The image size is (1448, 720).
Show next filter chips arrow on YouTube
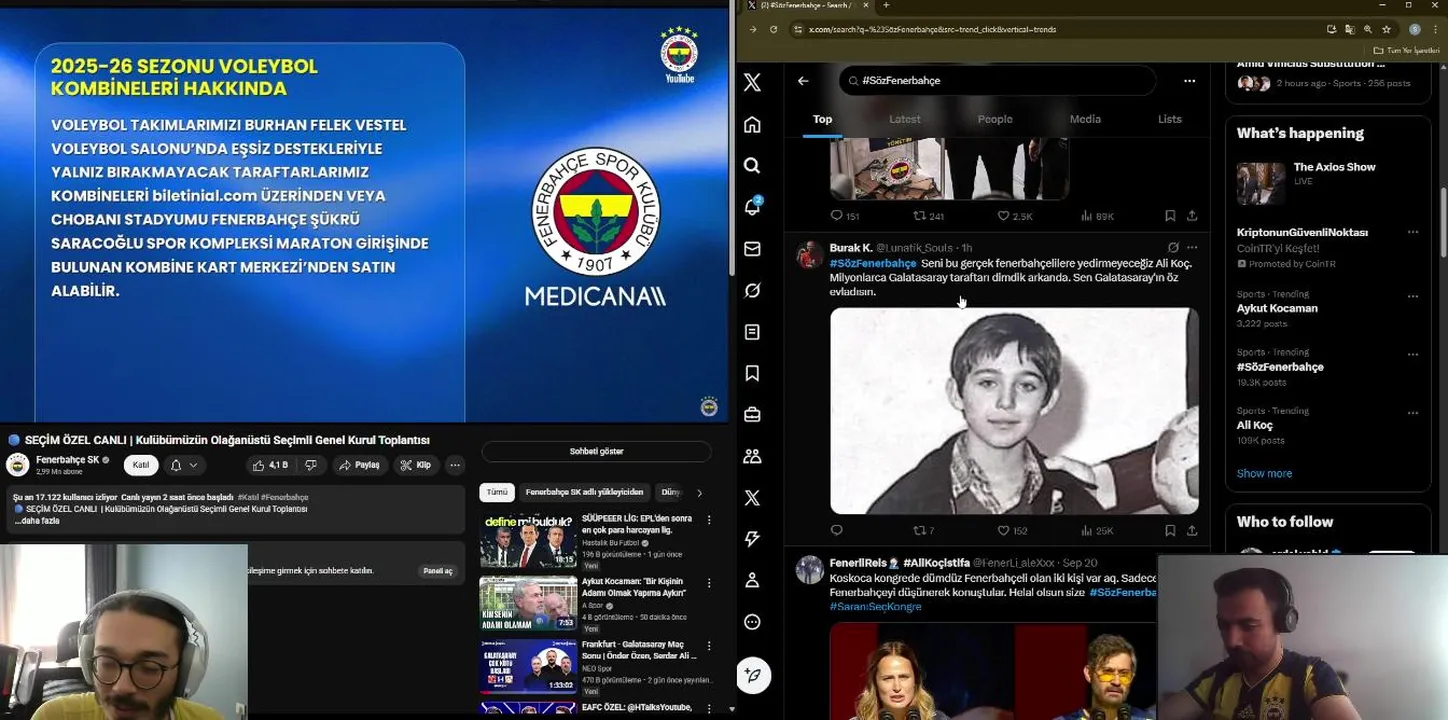(x=699, y=492)
